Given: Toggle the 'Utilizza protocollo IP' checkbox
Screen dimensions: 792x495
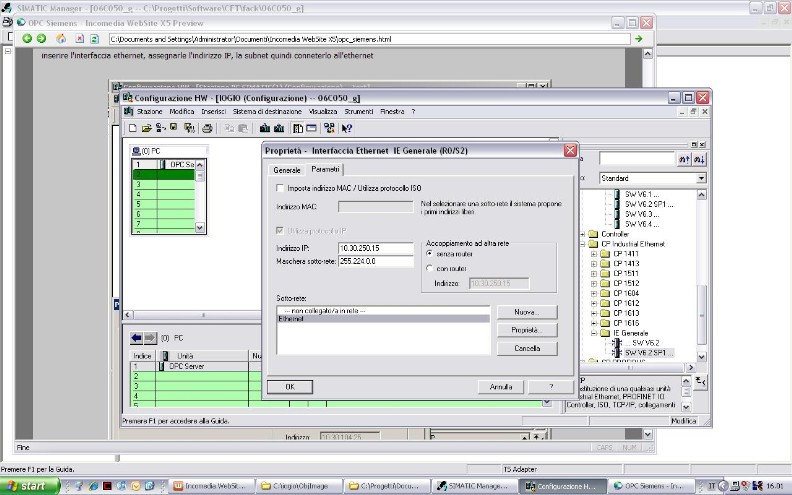Looking at the screenshot, I should click(280, 231).
